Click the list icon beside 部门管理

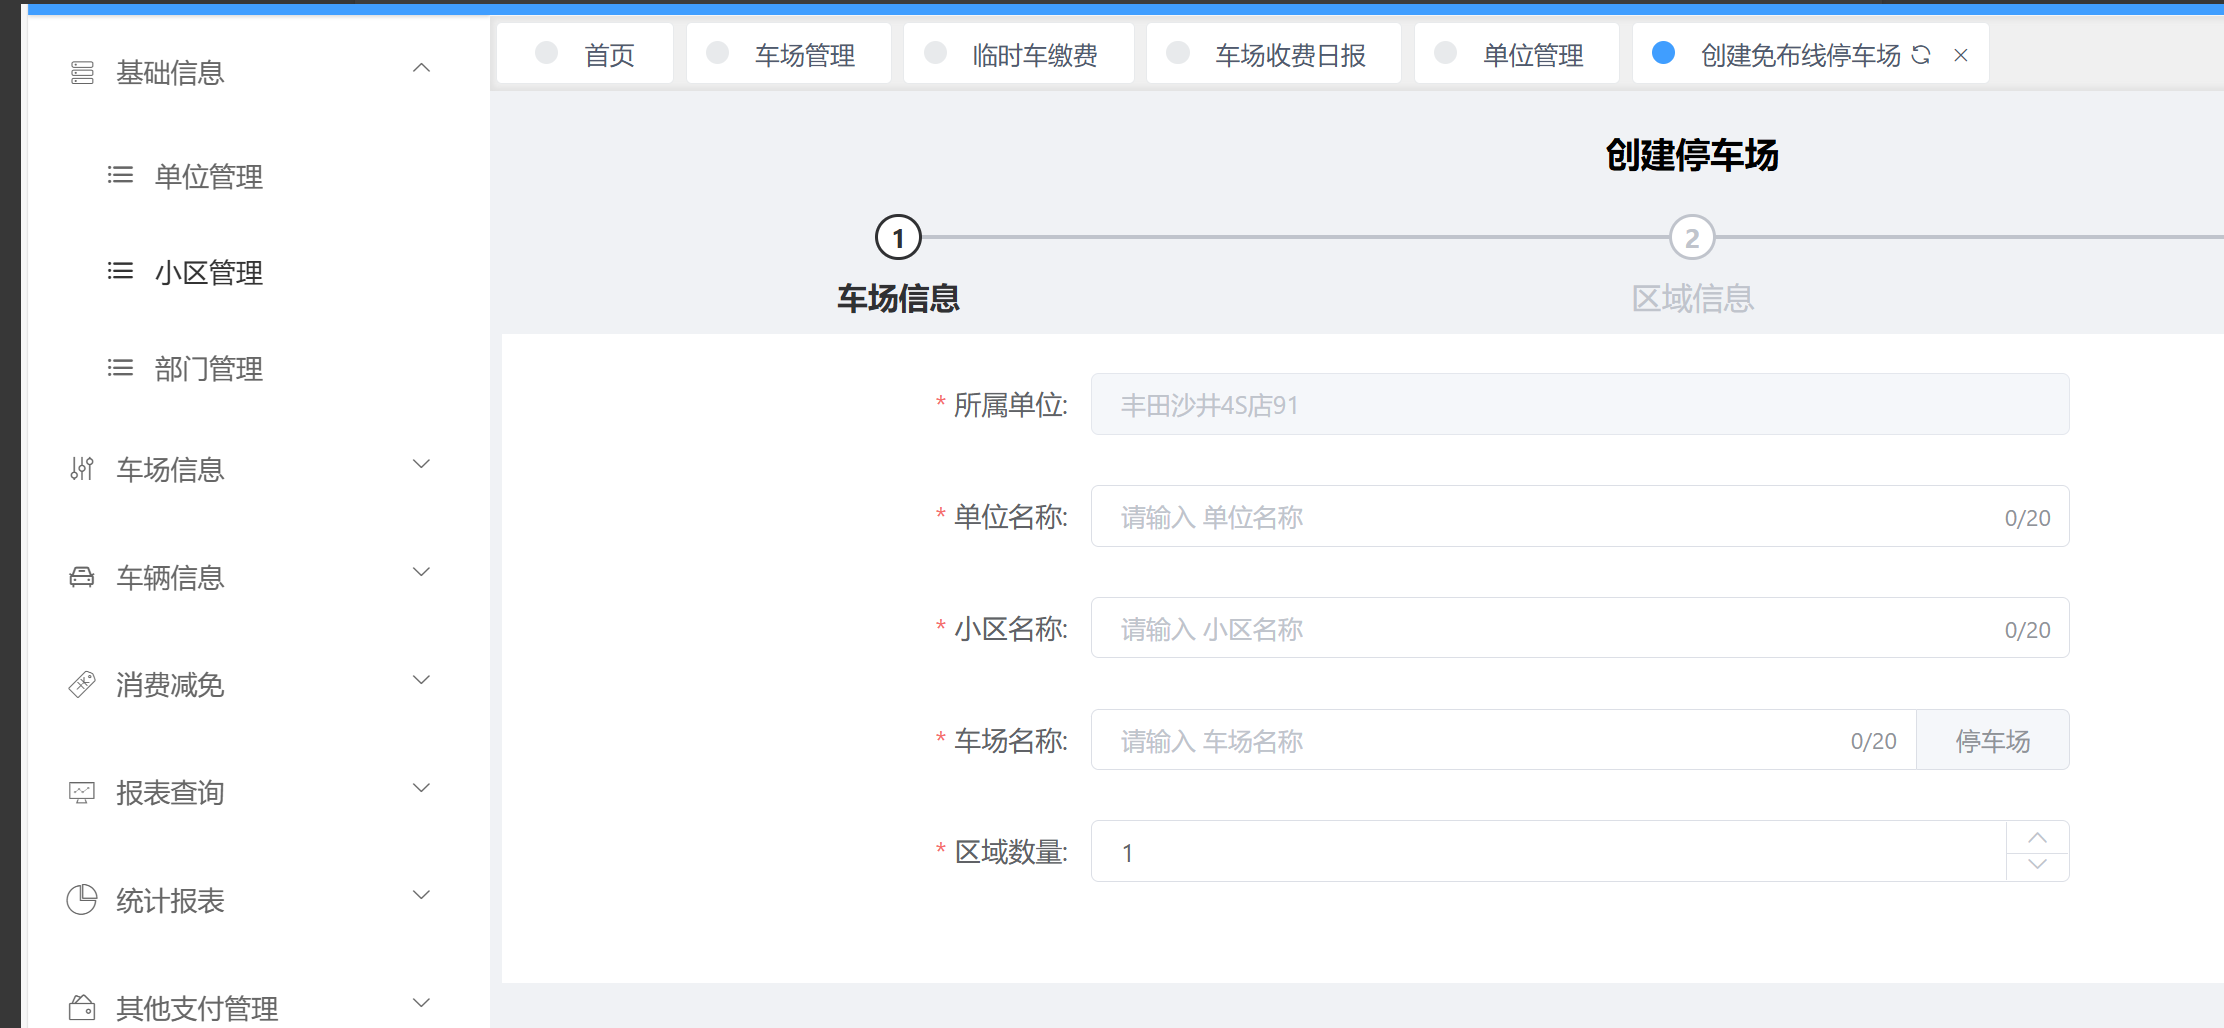[120, 368]
